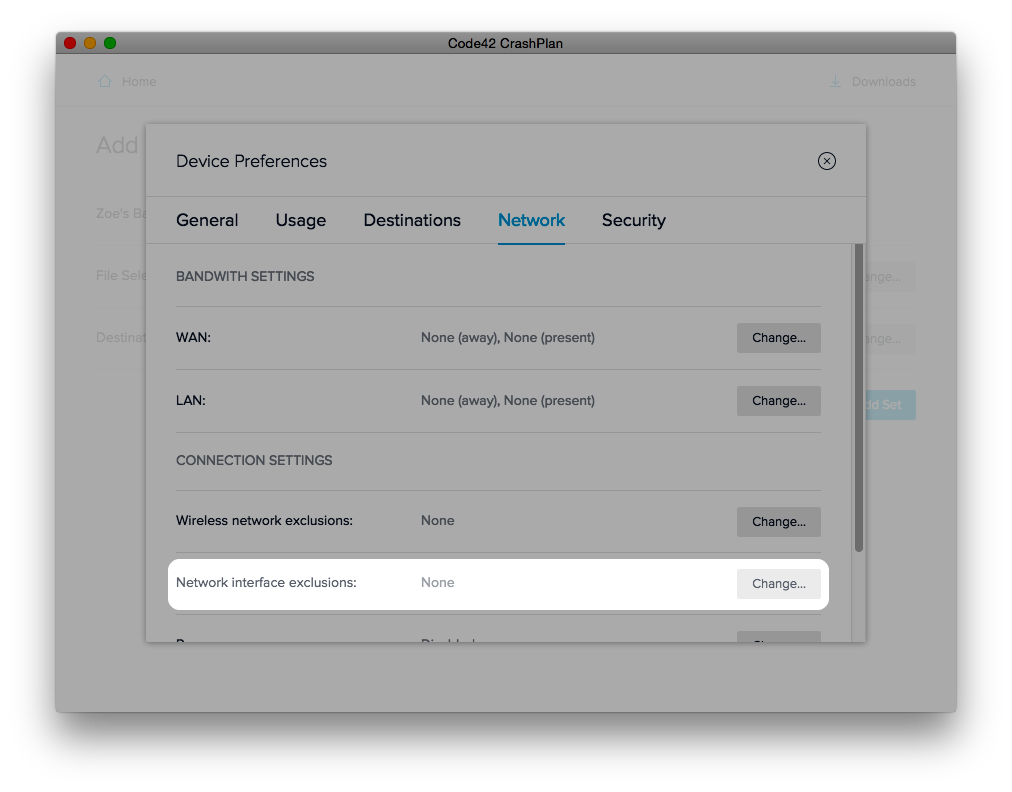
Task: Change the WAN bandwidth settings
Action: pyautogui.click(x=778, y=338)
